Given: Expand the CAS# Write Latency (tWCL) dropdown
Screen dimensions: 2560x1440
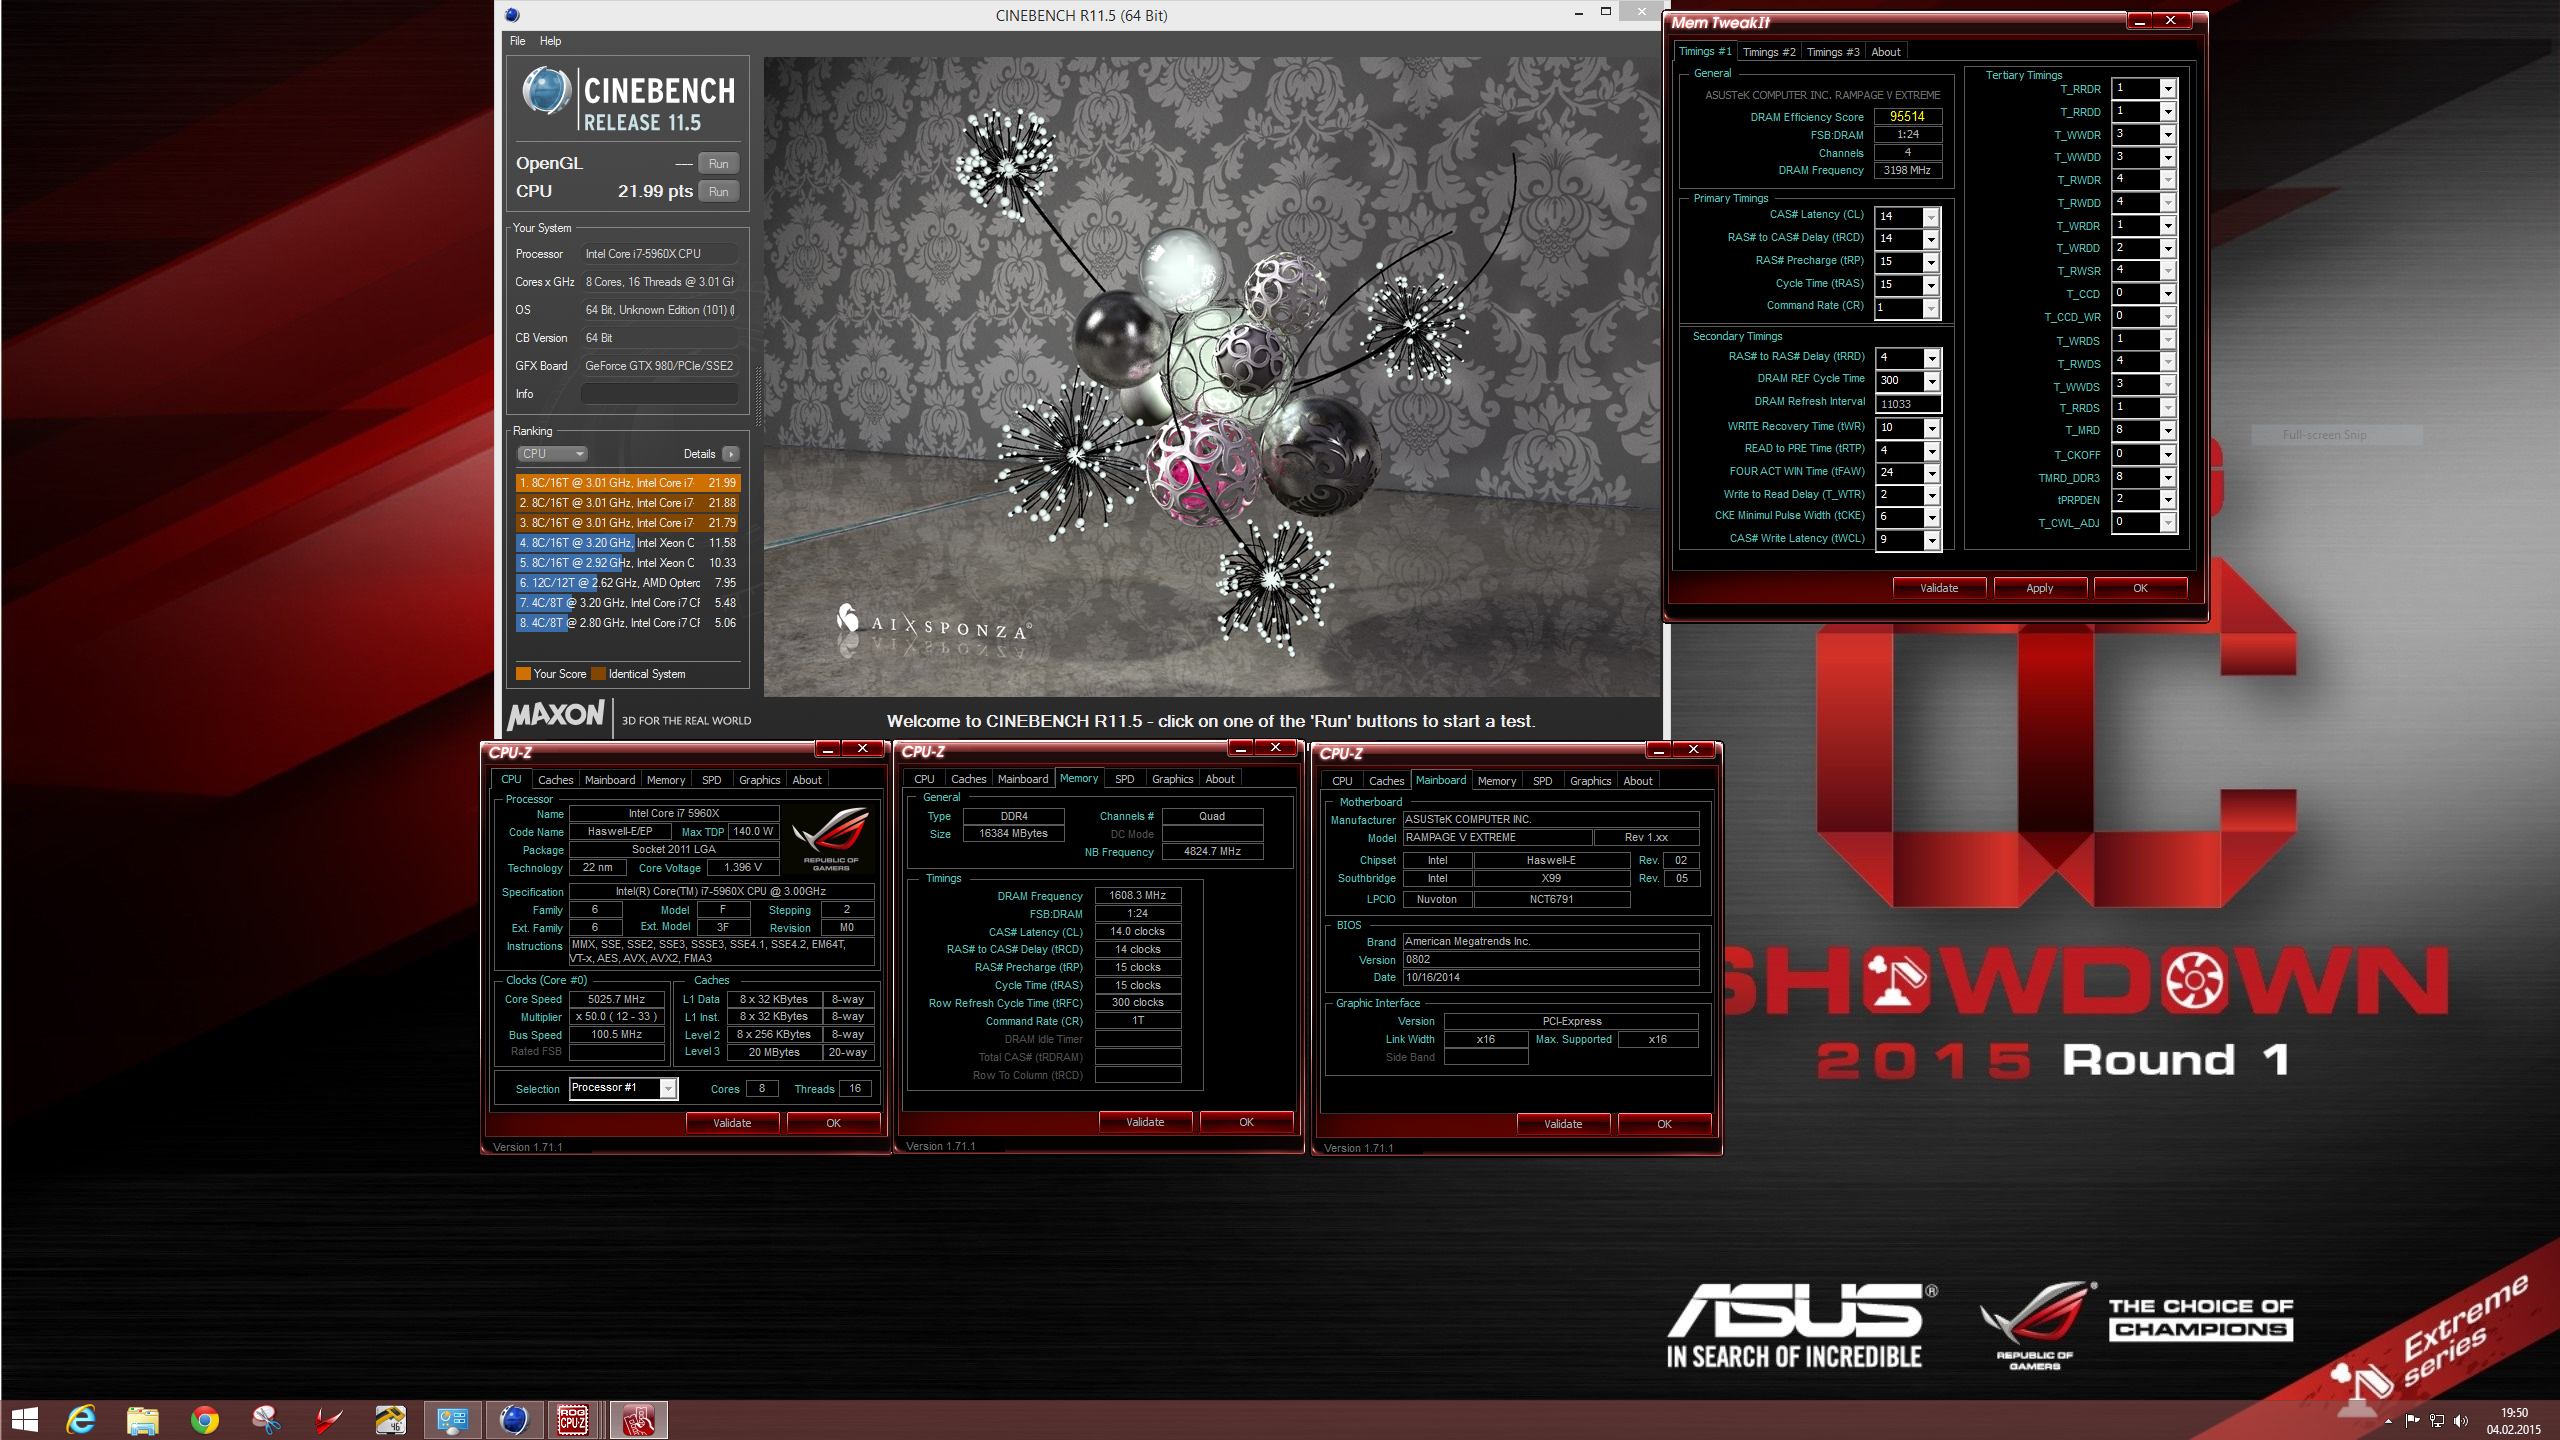Looking at the screenshot, I should (x=1931, y=540).
